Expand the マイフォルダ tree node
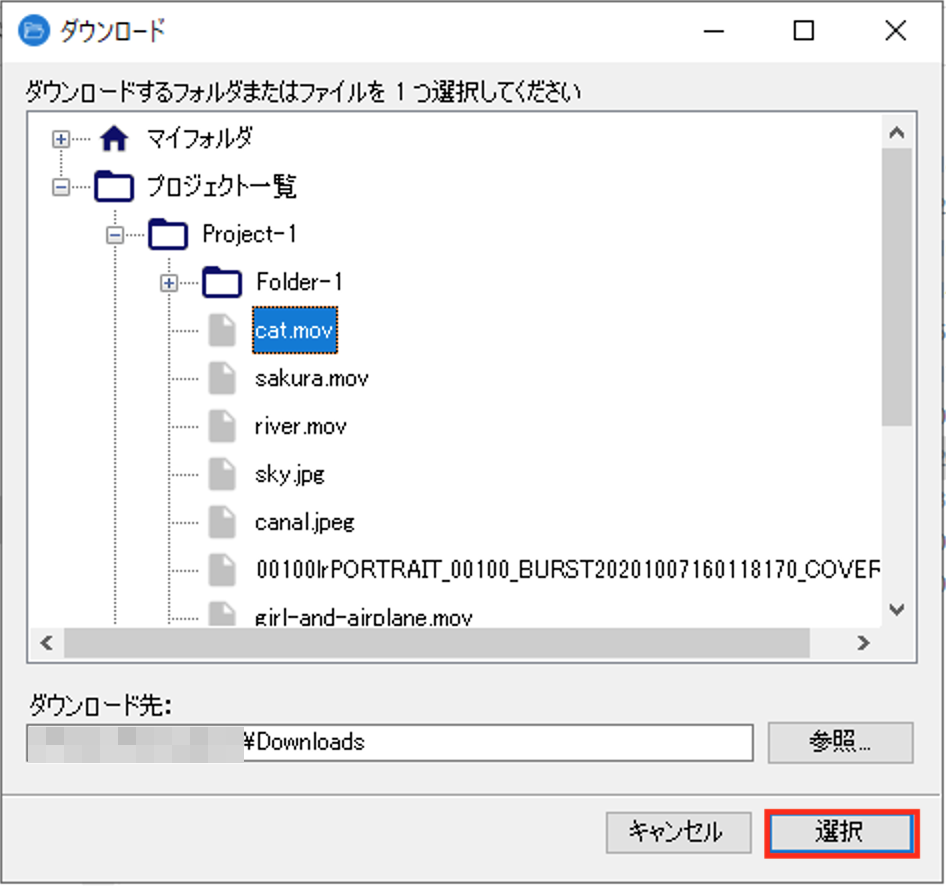 coord(62,141)
